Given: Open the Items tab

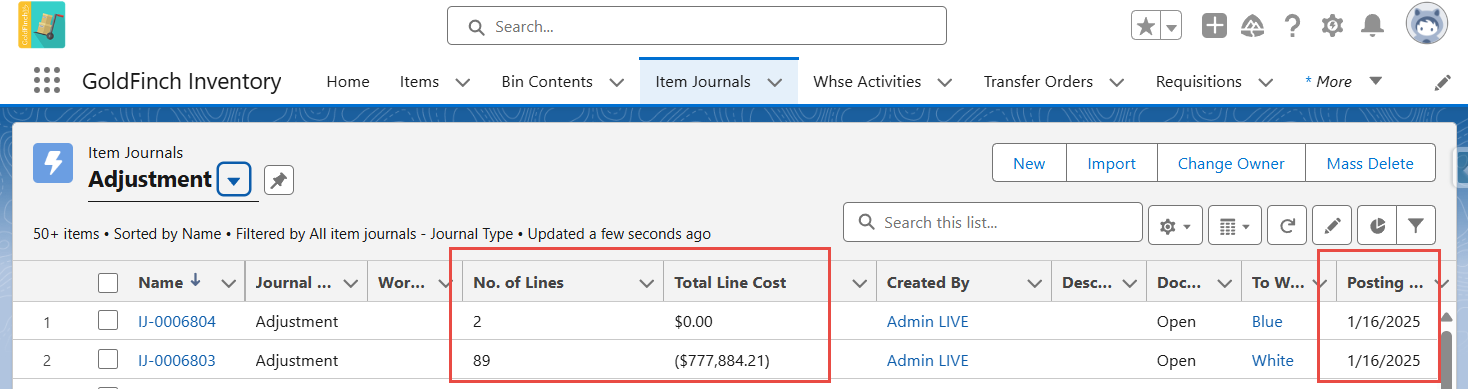Looking at the screenshot, I should coord(420,82).
